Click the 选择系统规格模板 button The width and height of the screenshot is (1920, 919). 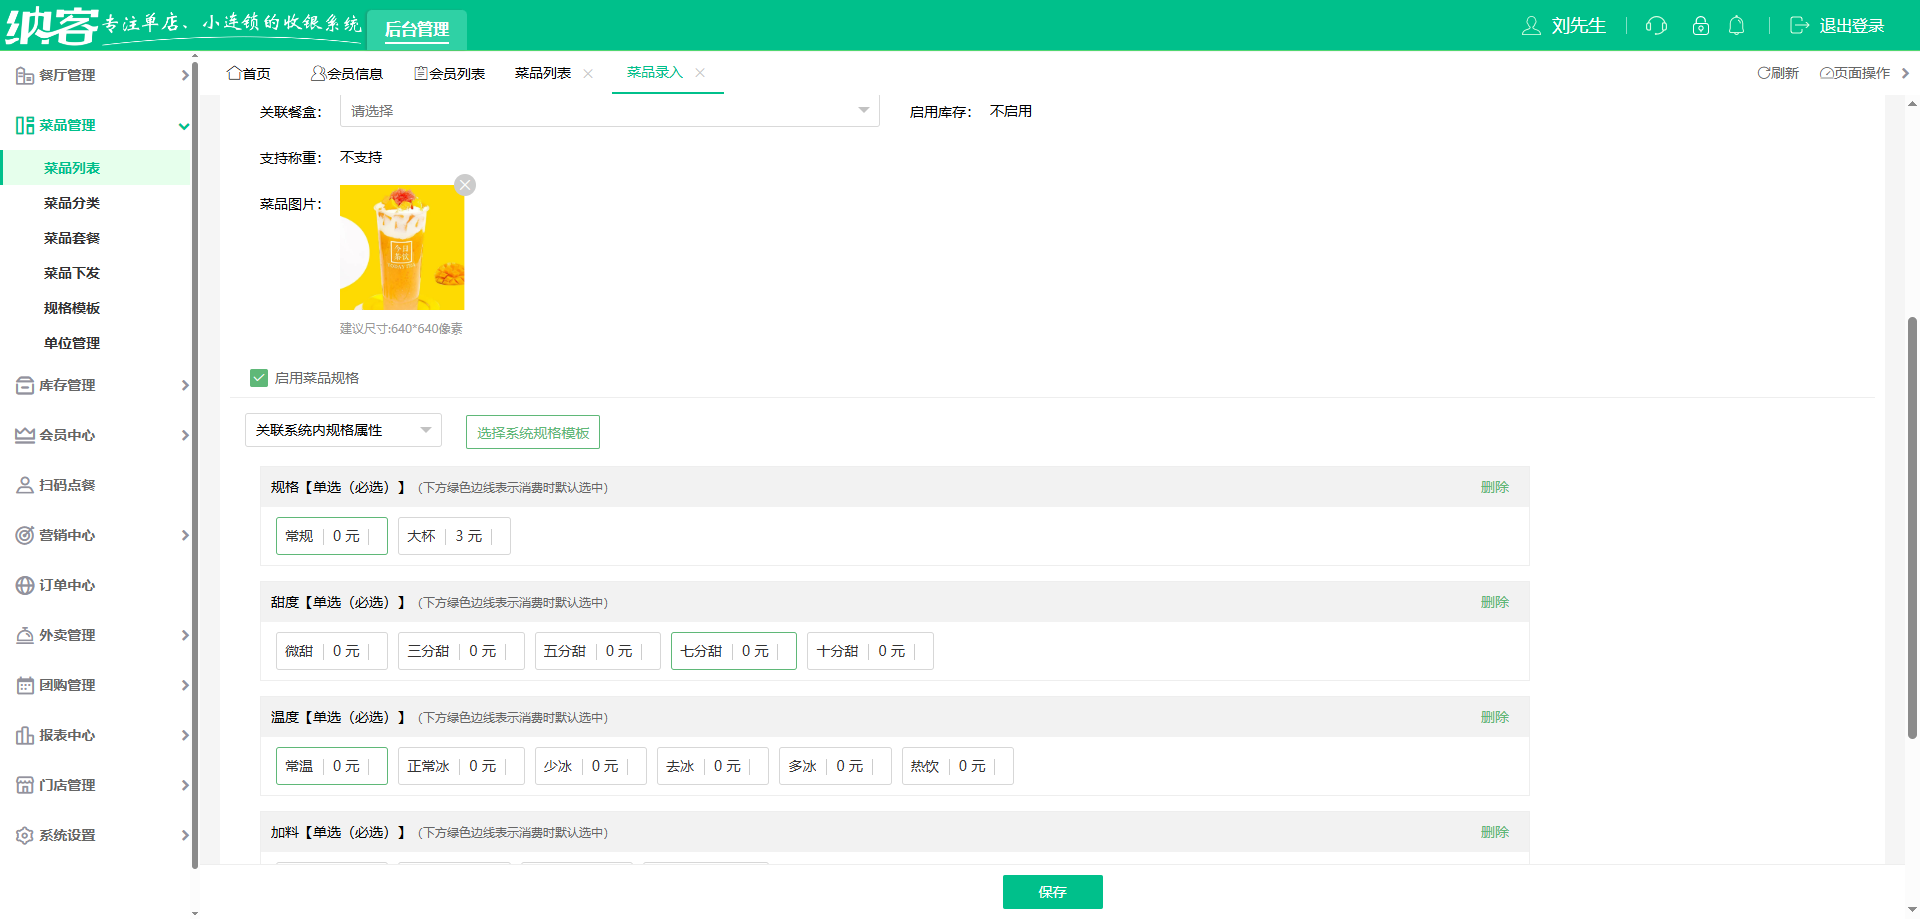pos(533,432)
